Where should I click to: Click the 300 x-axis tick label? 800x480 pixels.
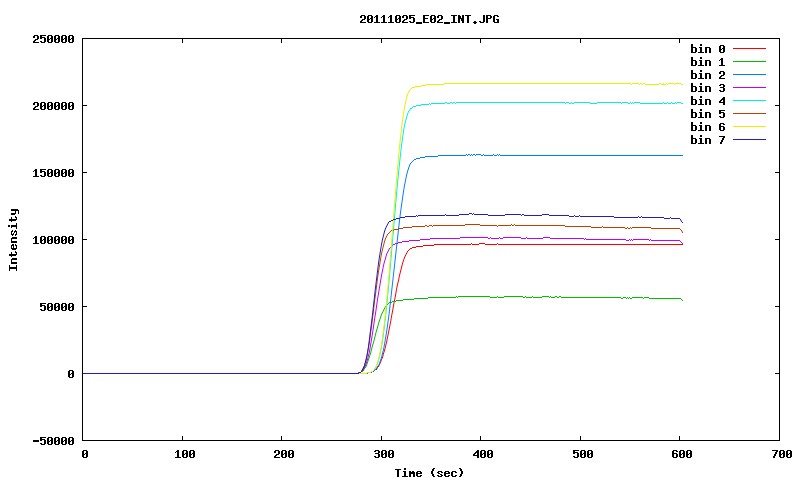pos(384,454)
